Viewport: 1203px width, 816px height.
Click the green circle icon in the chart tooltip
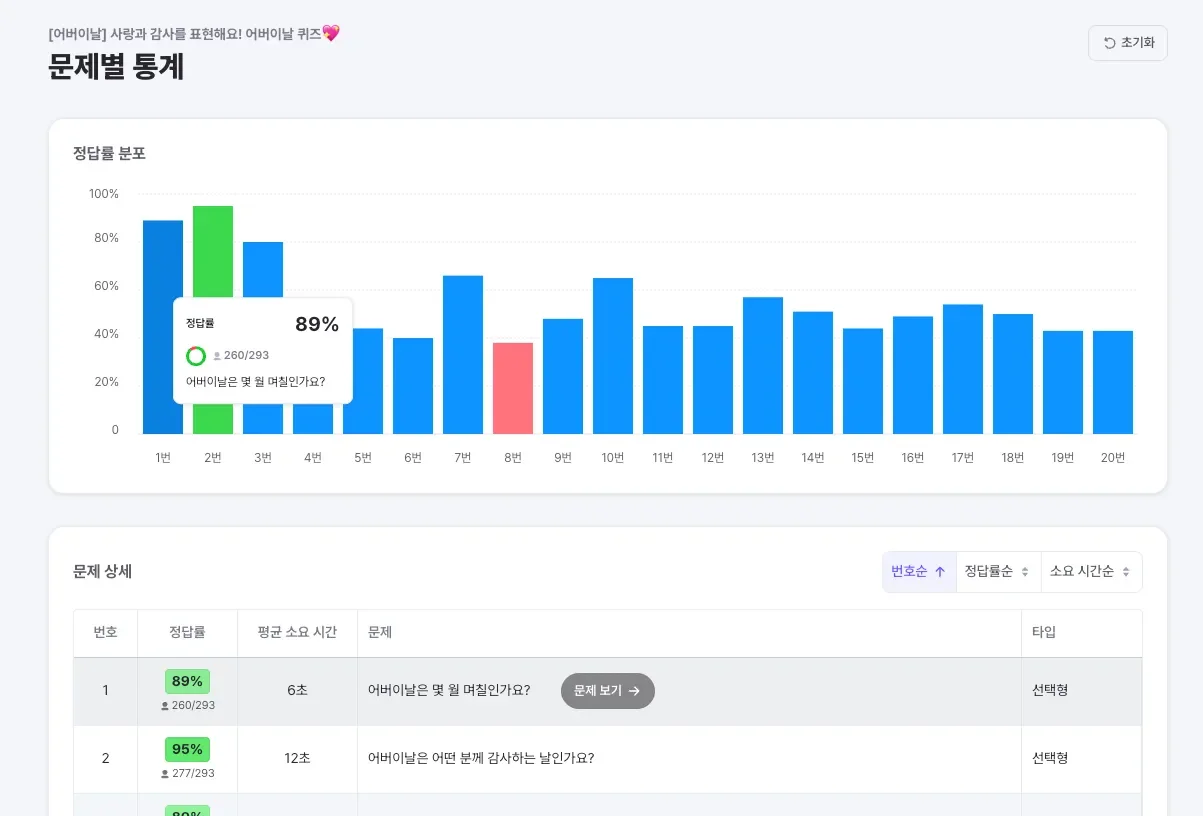pos(196,356)
